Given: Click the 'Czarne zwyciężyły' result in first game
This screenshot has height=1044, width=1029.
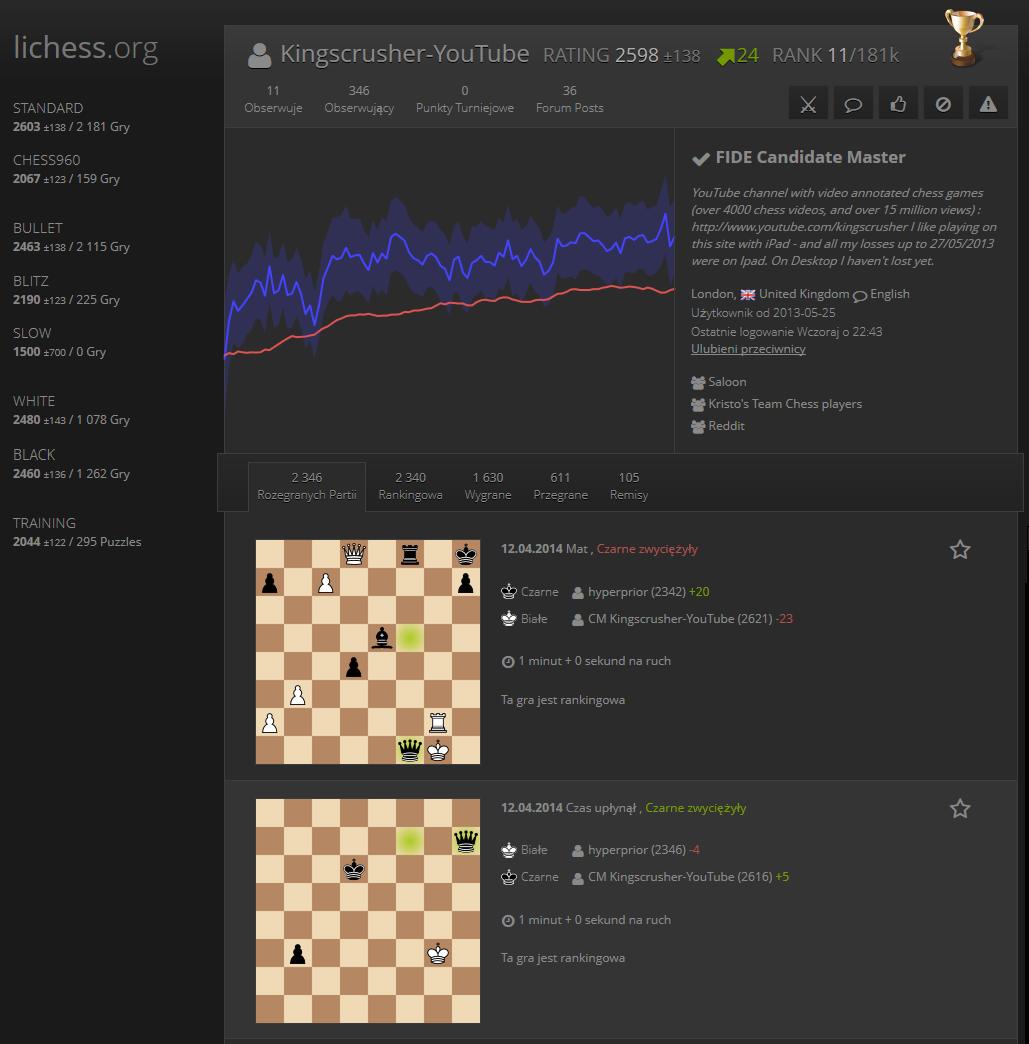Looking at the screenshot, I should pos(647,549).
